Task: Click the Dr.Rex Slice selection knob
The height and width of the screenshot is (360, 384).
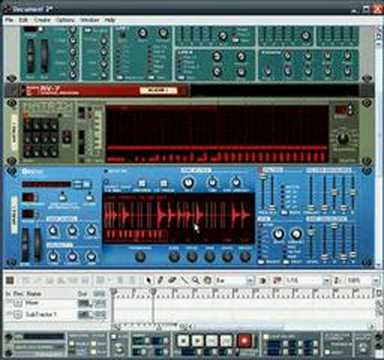Action: [174, 256]
